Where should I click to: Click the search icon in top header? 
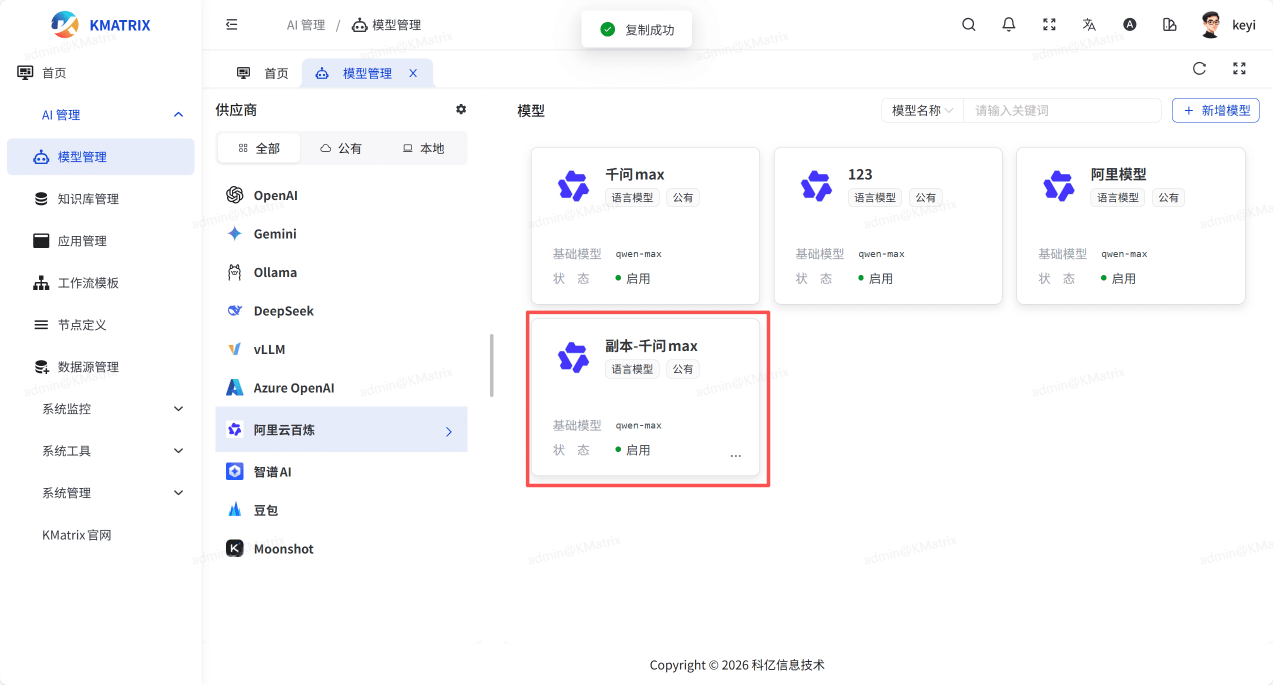coord(968,25)
